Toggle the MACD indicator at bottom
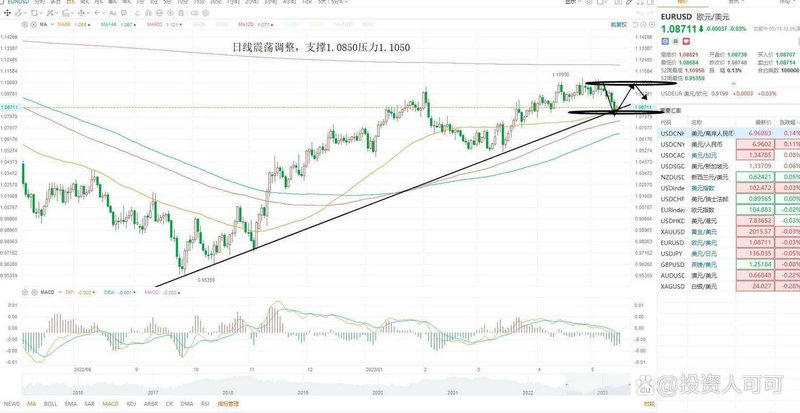 [x=113, y=405]
